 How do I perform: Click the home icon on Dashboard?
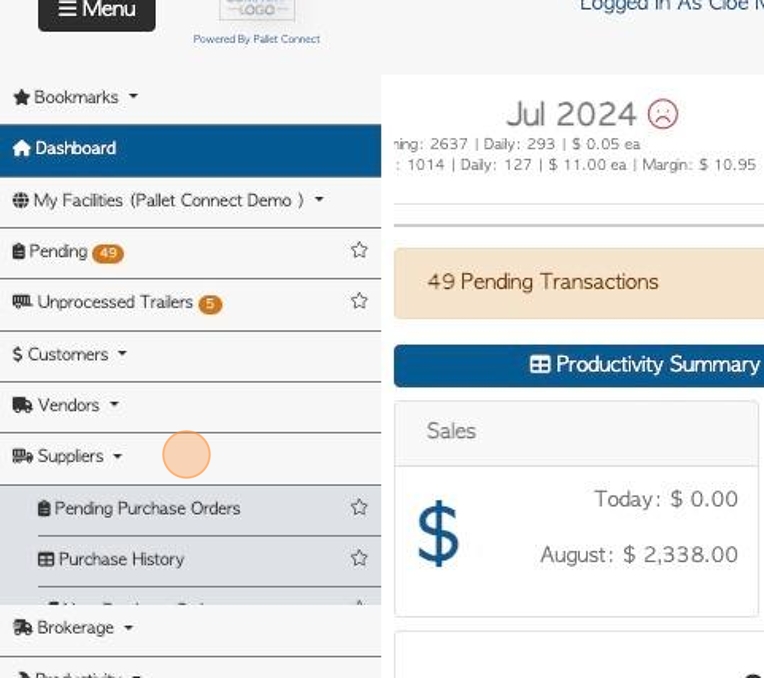pos(21,148)
